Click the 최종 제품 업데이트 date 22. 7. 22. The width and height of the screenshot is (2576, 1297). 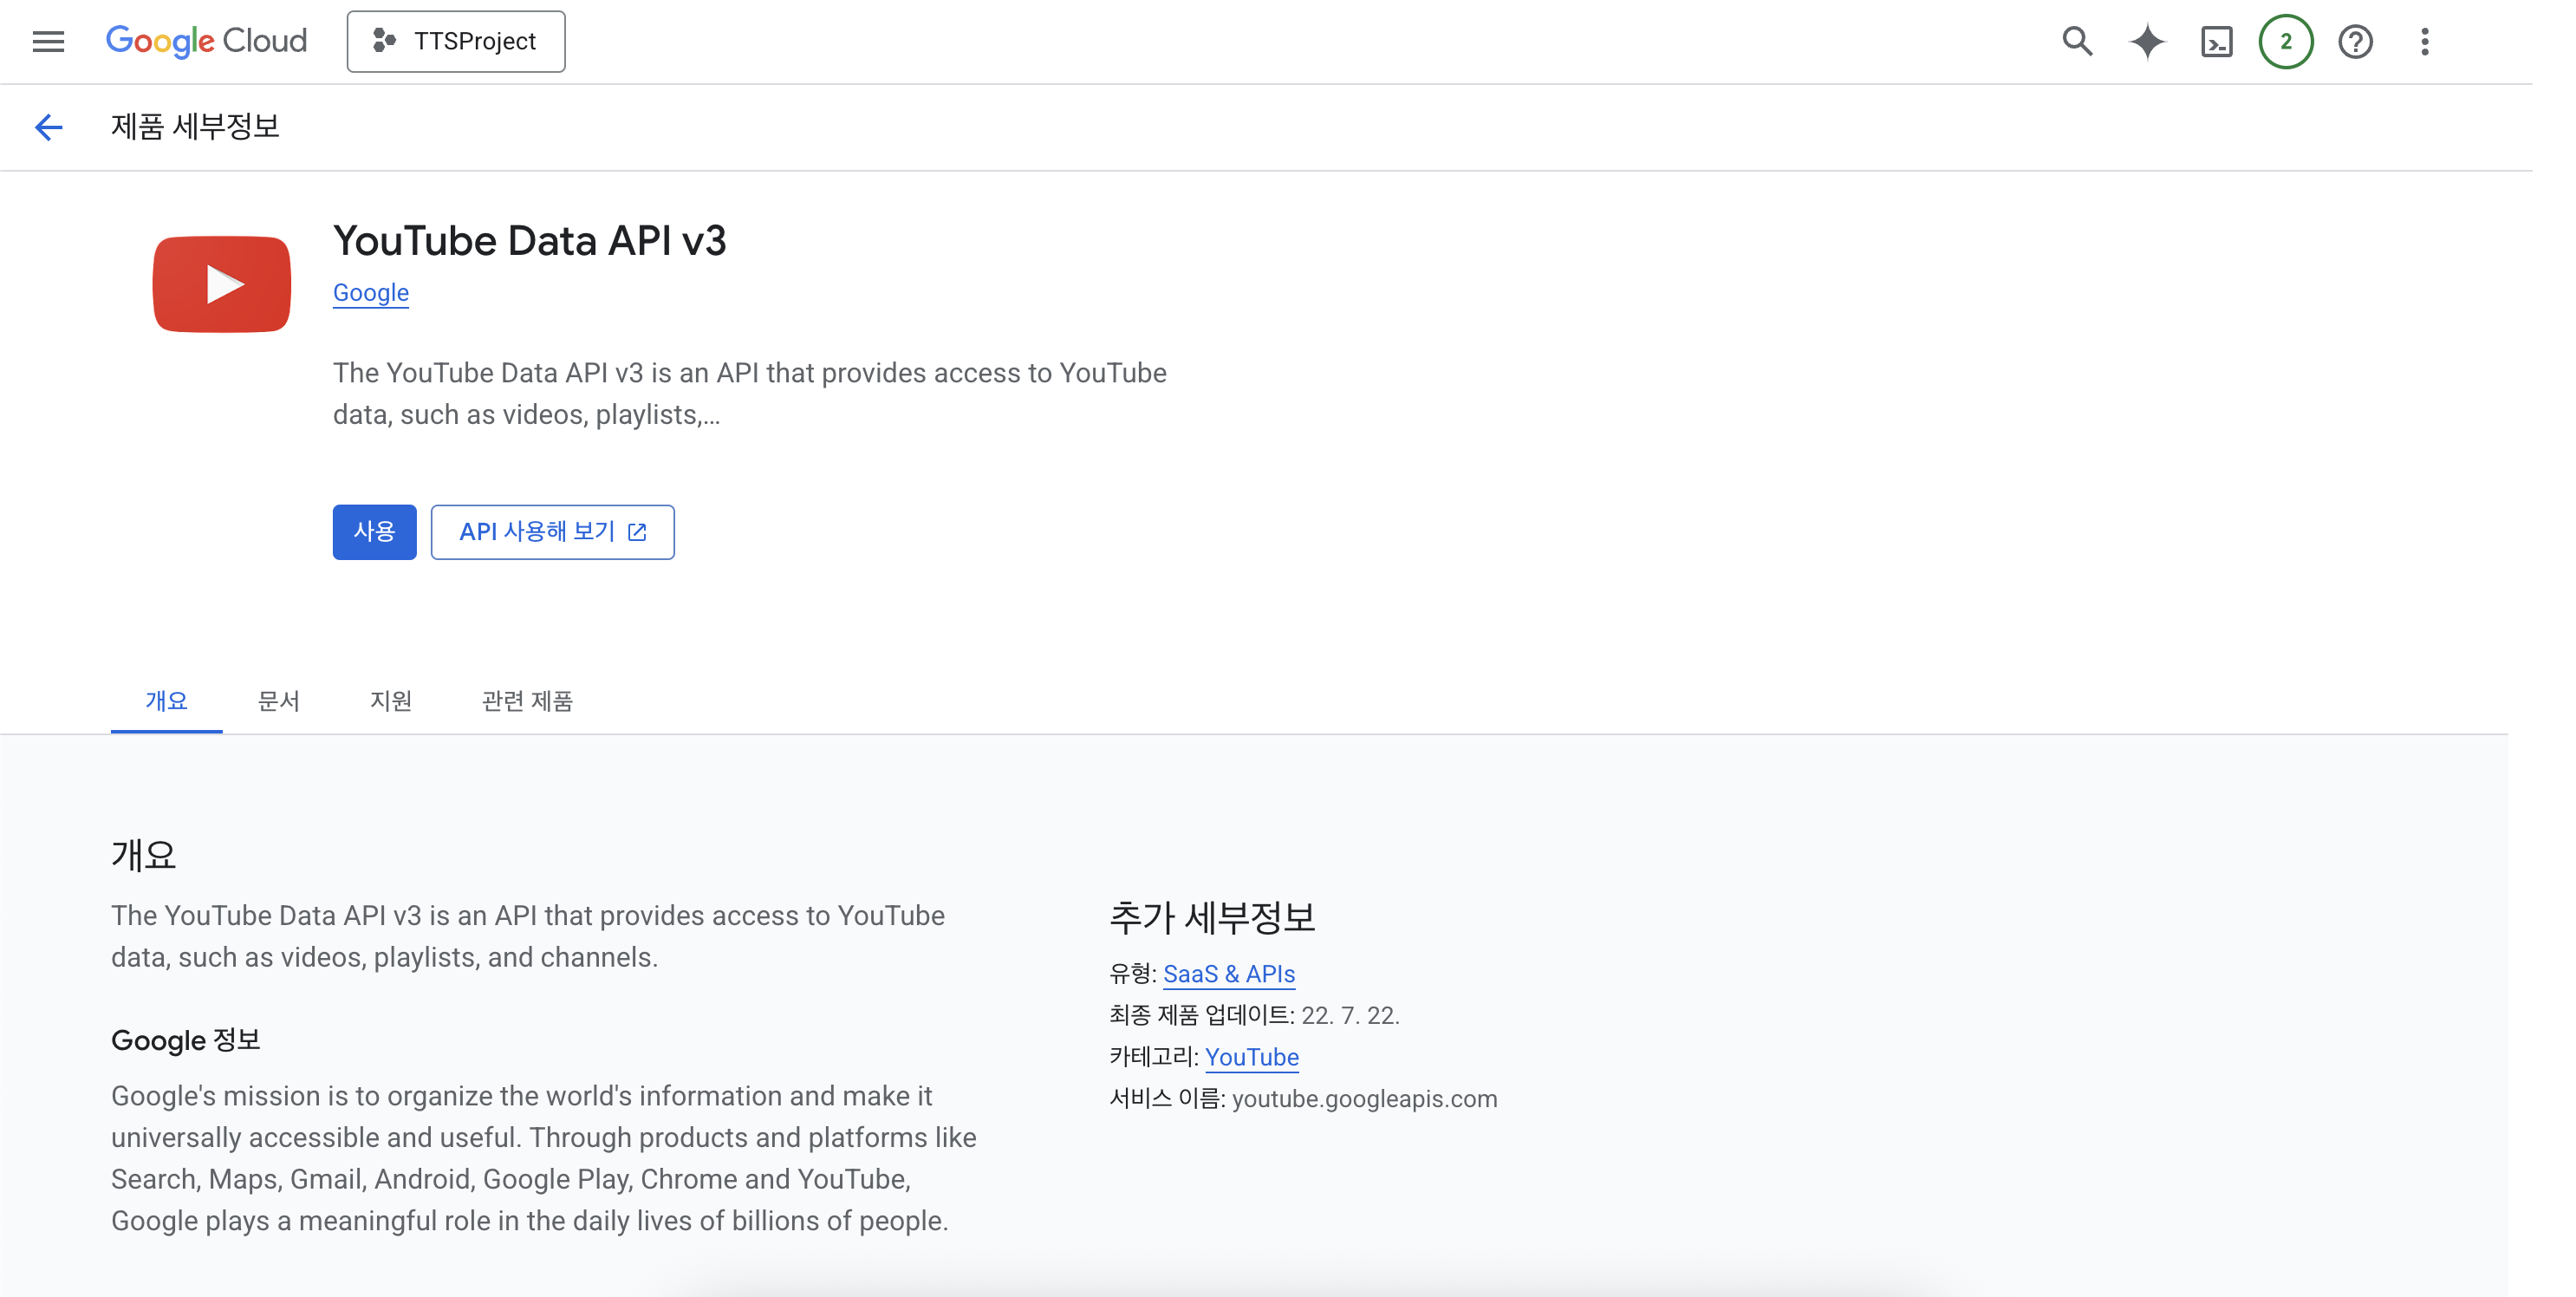(1350, 1015)
